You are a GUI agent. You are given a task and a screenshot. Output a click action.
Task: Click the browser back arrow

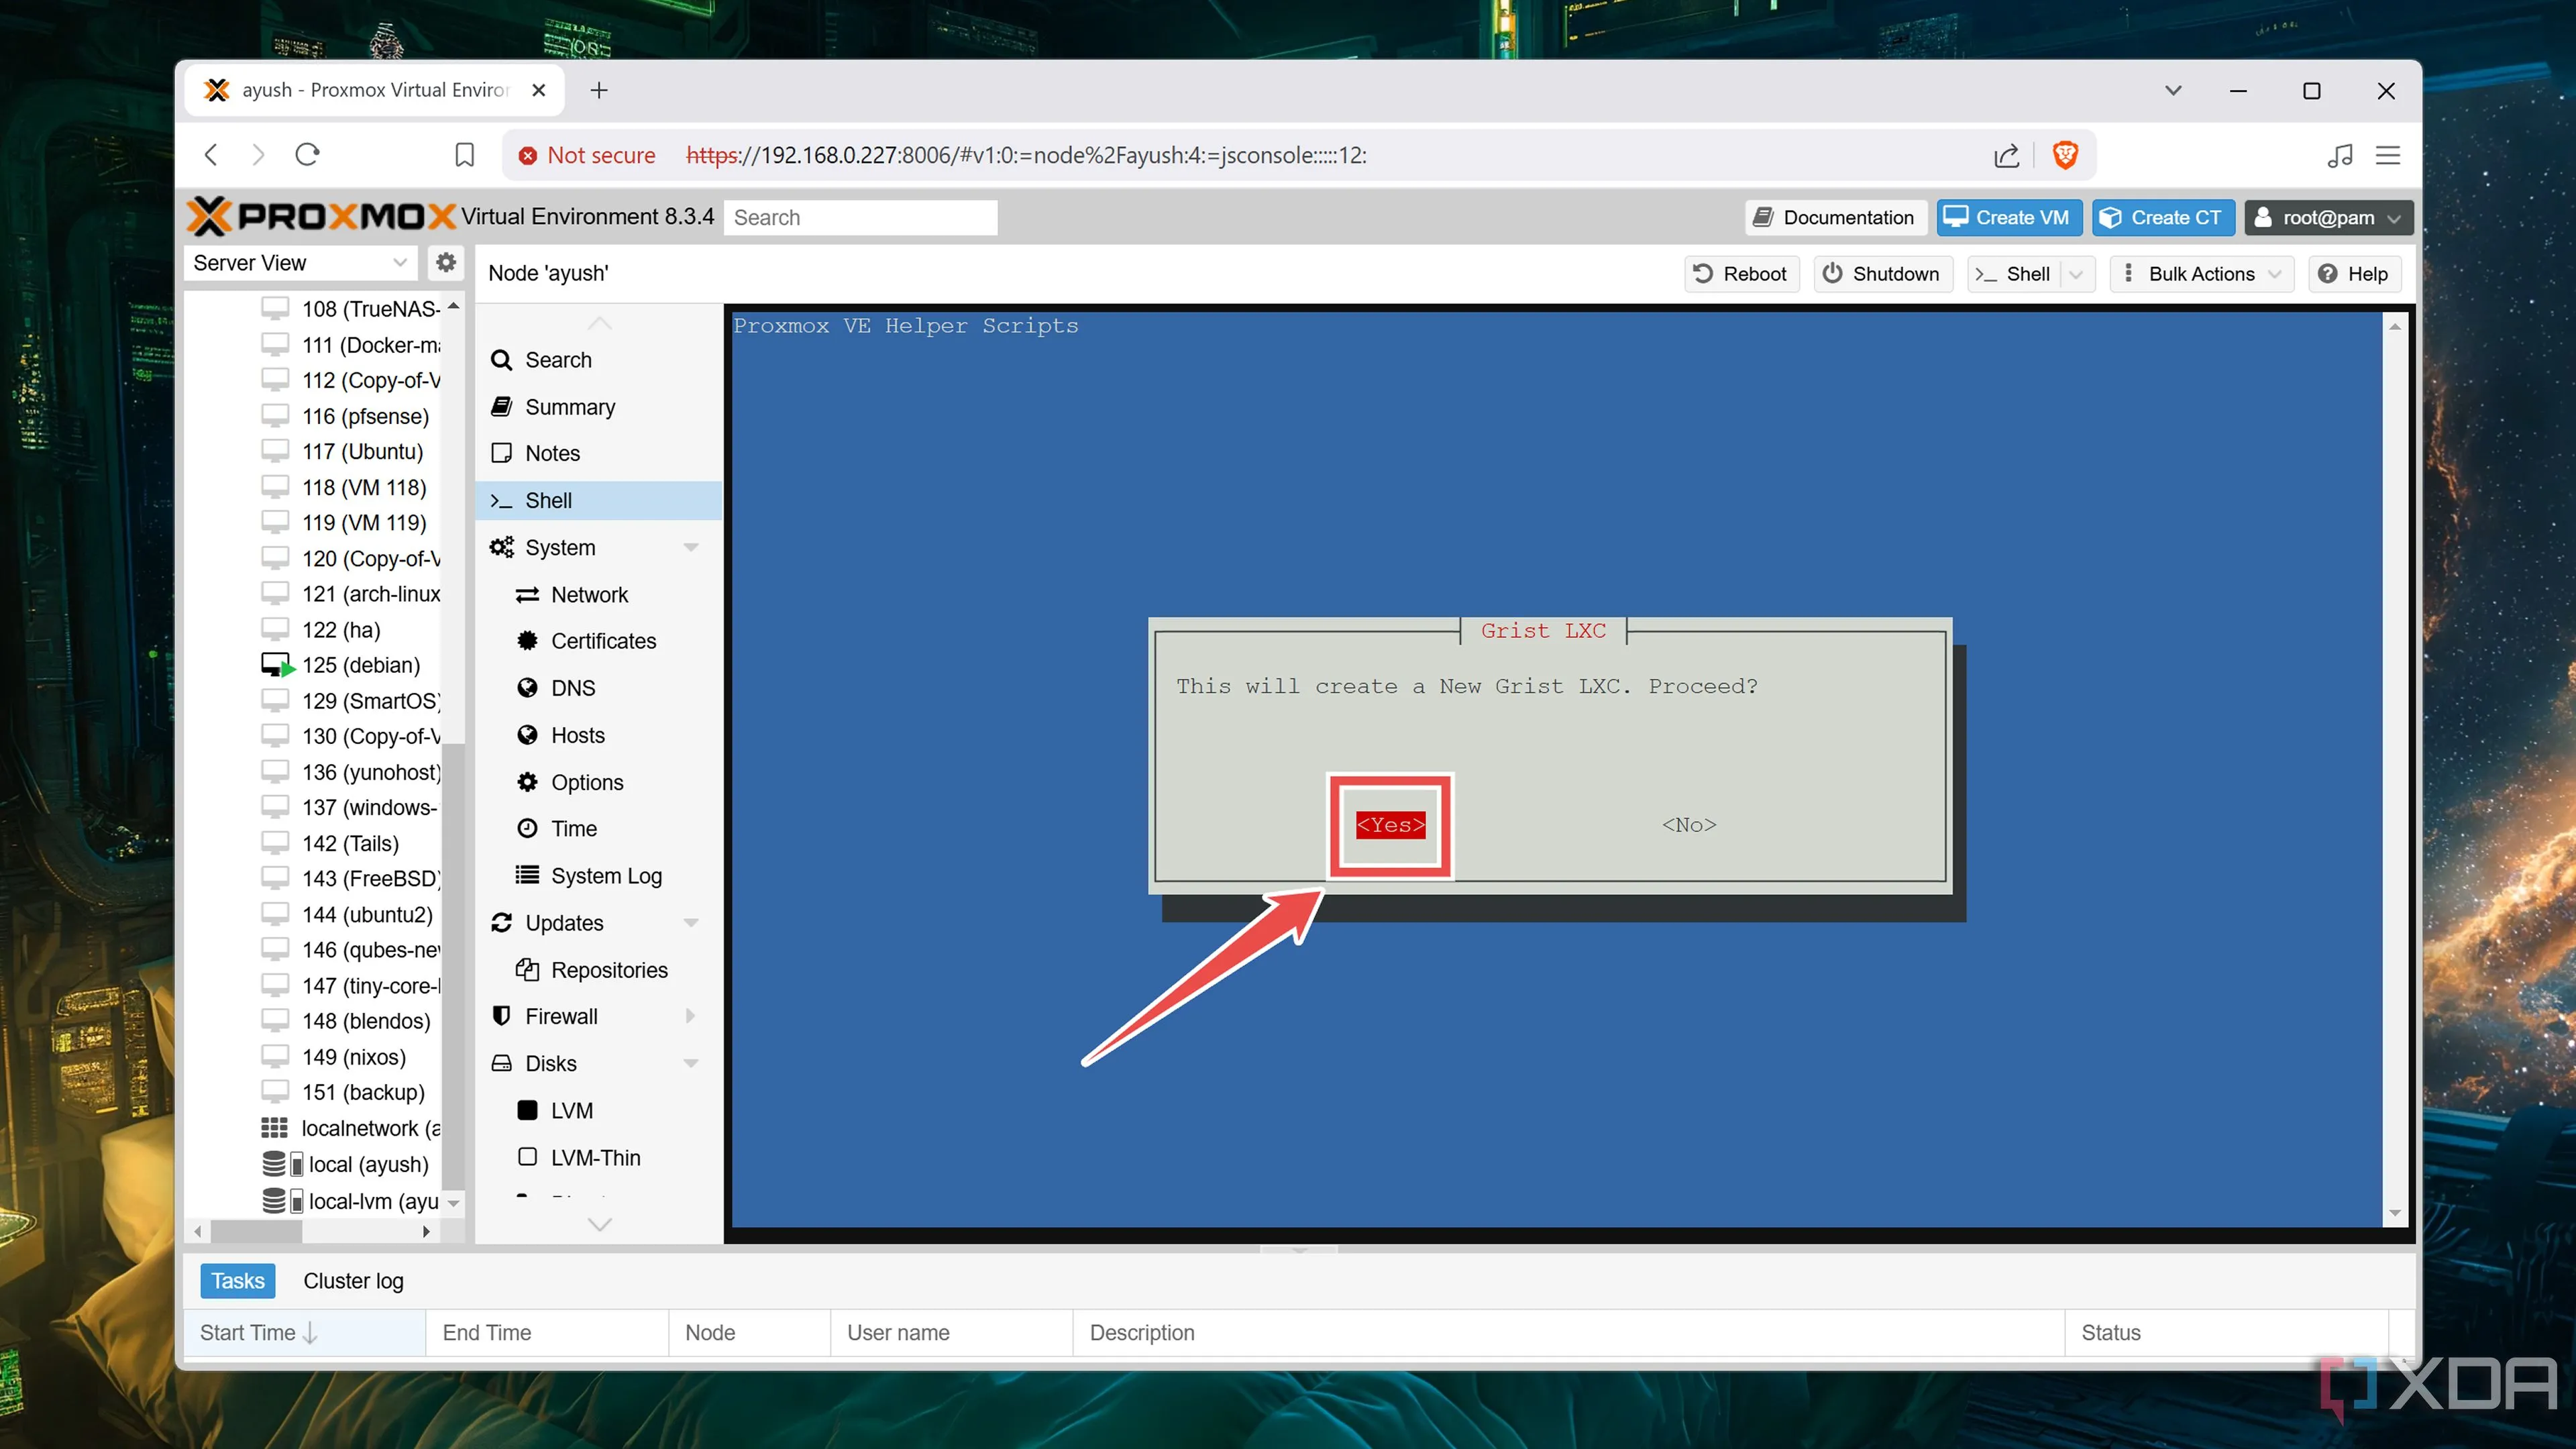[x=211, y=155]
